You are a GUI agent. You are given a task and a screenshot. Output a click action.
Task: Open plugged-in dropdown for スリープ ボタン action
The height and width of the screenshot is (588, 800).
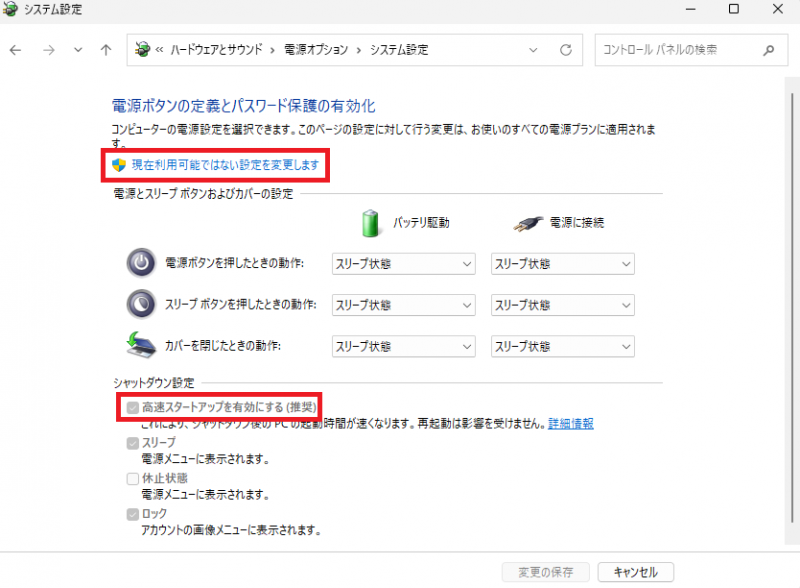[x=563, y=305]
